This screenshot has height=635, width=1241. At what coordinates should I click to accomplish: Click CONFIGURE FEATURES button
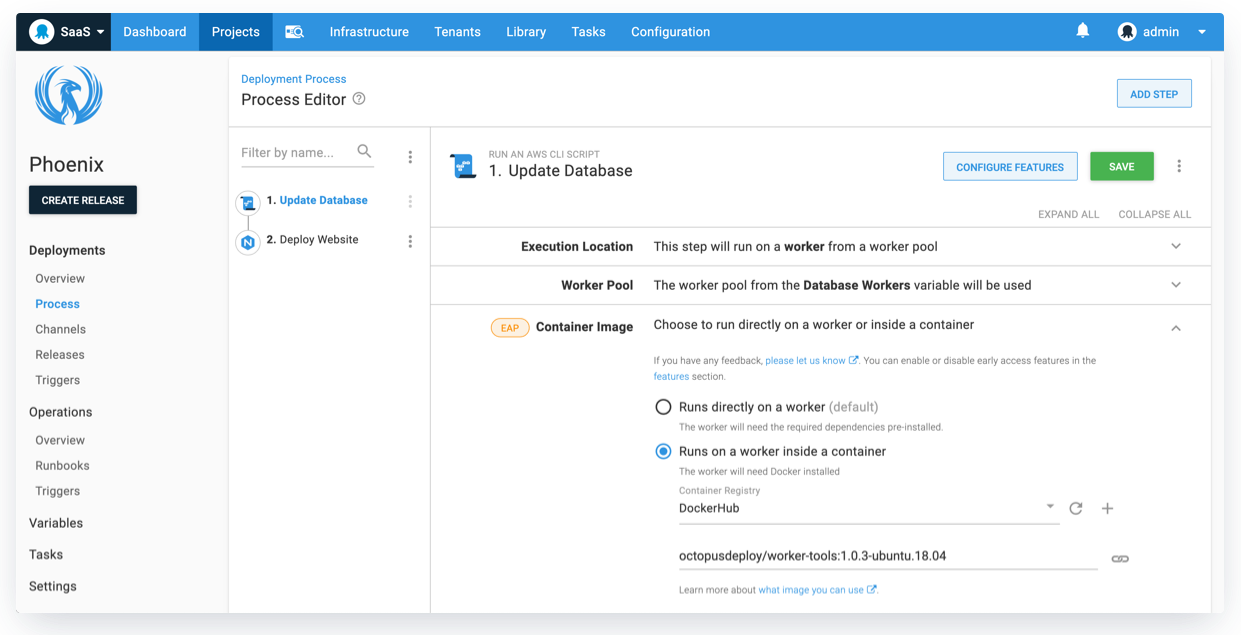pyautogui.click(x=1010, y=167)
